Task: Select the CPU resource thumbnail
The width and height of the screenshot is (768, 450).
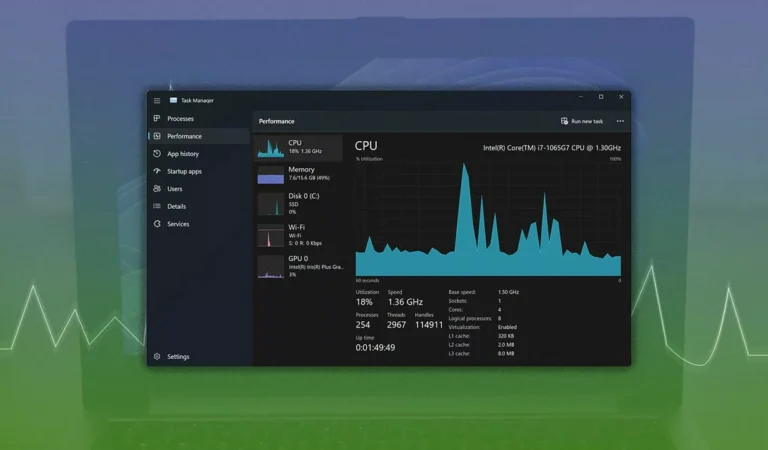Action: tap(270, 147)
